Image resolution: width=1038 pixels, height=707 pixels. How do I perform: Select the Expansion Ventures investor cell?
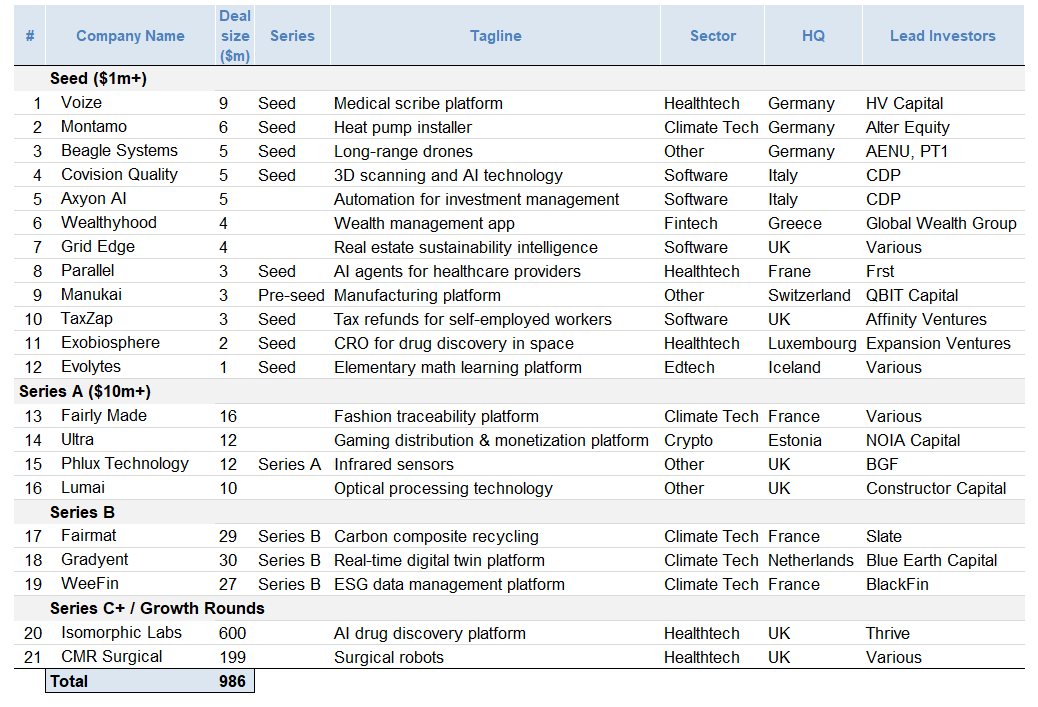tap(939, 344)
